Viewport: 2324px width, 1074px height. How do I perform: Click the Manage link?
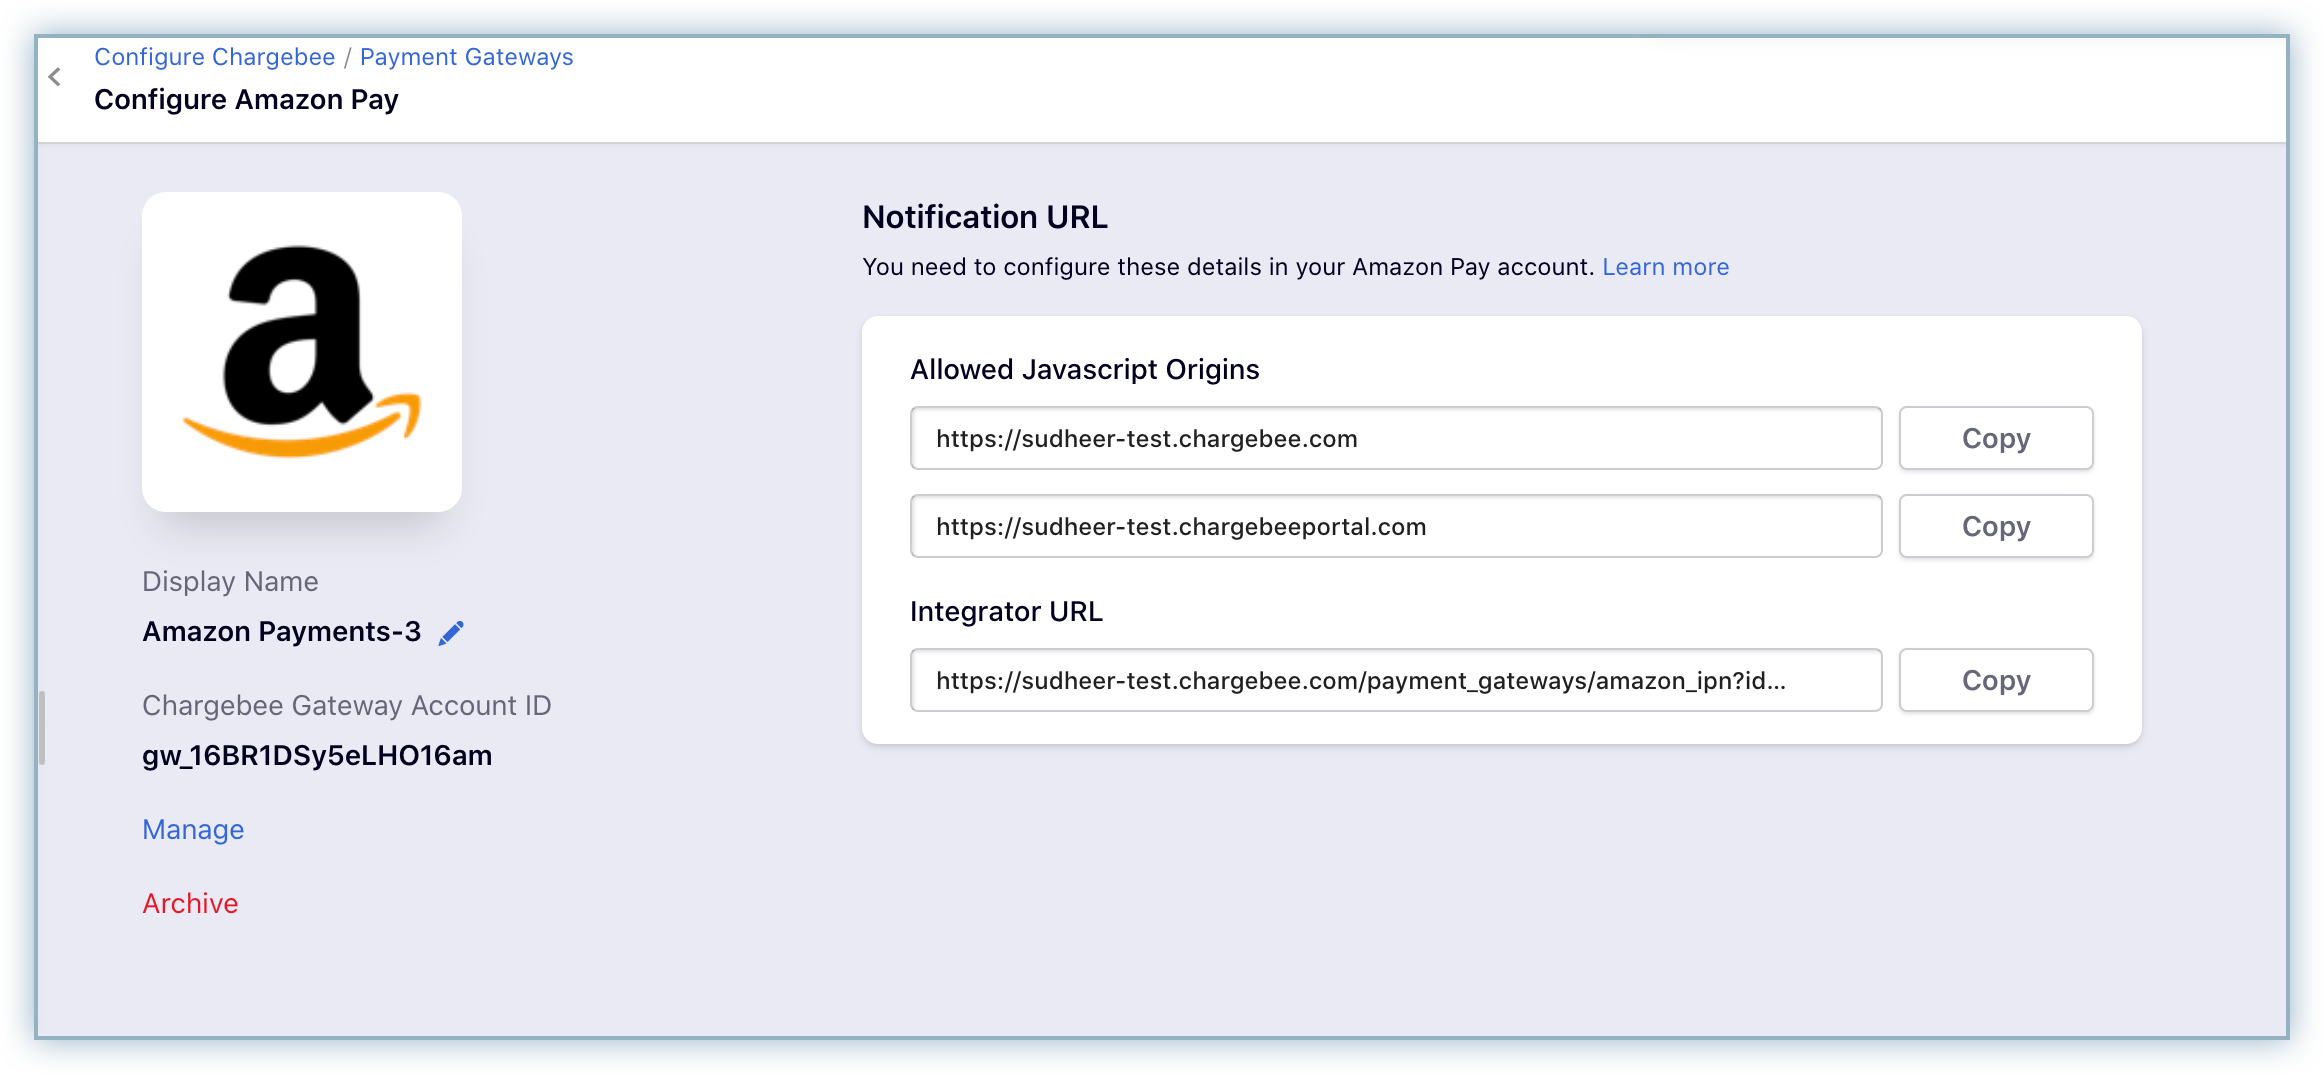click(x=193, y=830)
